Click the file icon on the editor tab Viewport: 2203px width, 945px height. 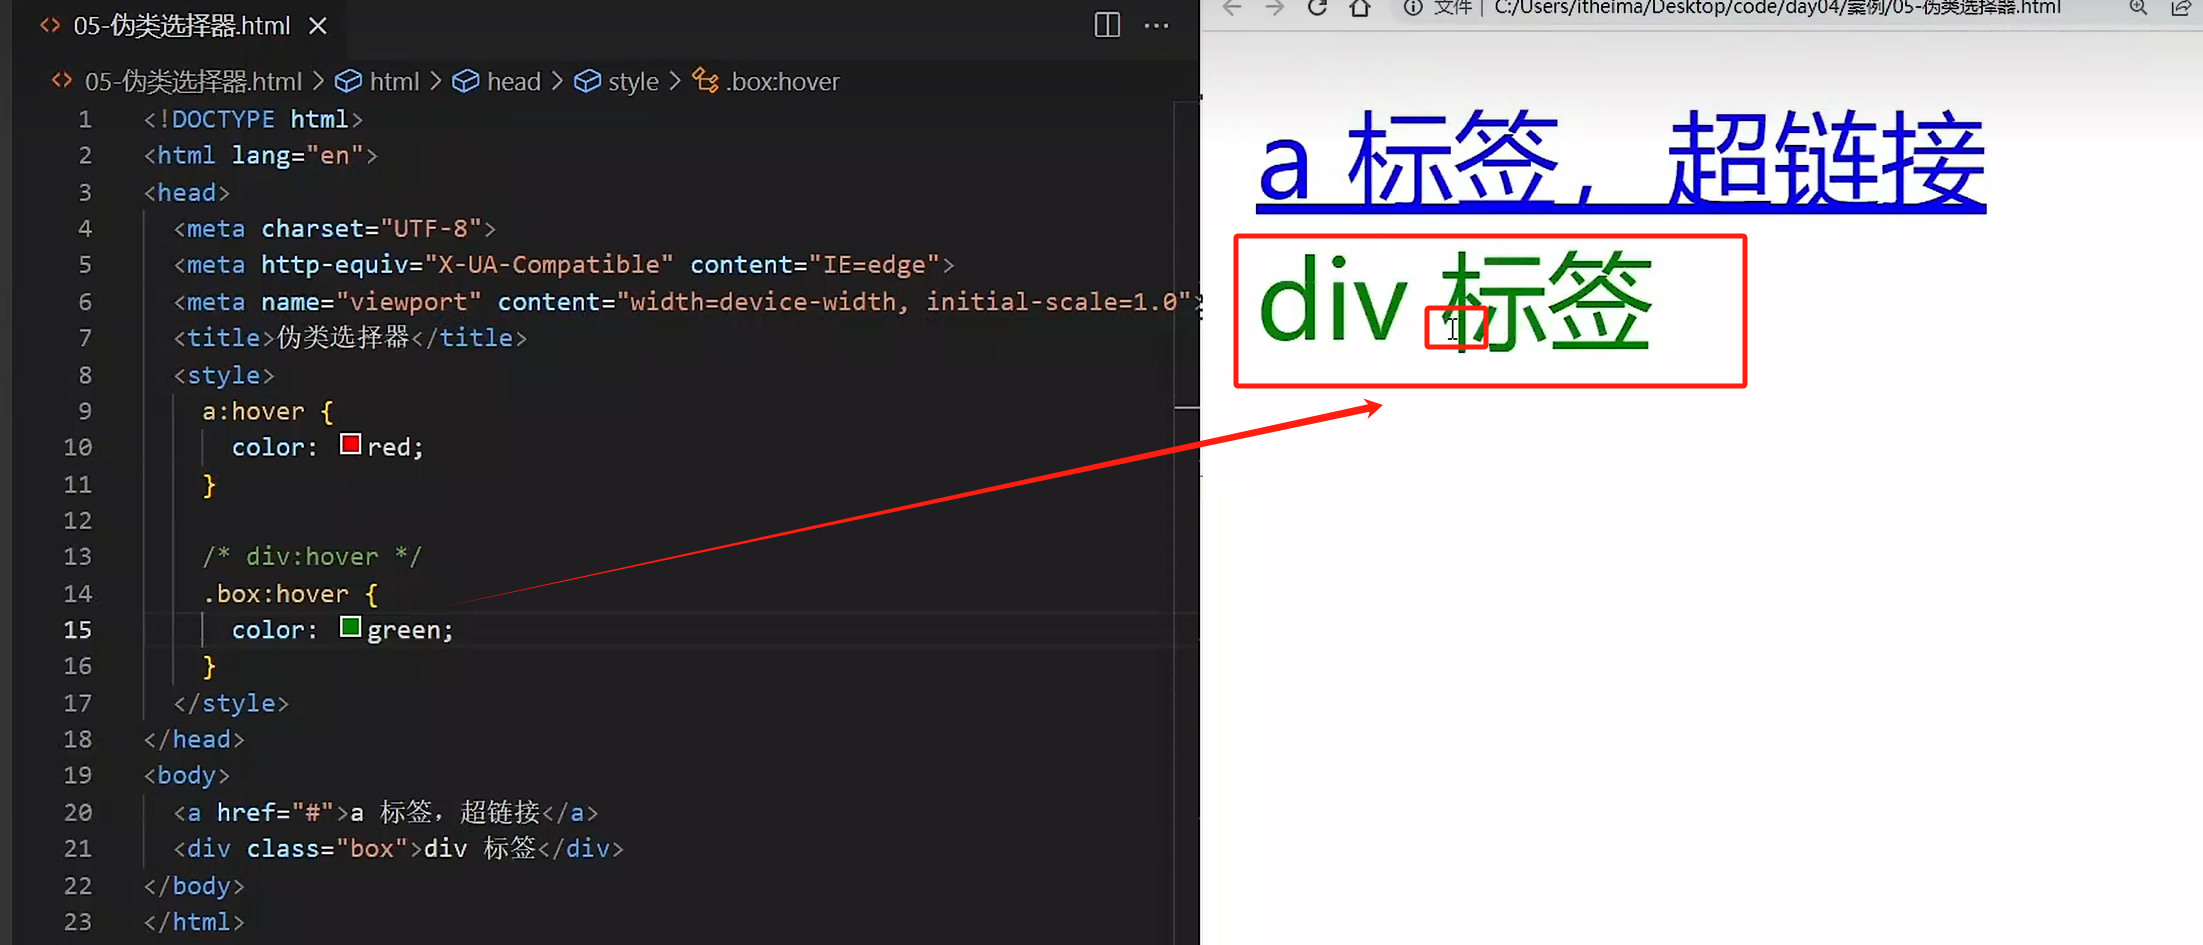[x=50, y=25]
